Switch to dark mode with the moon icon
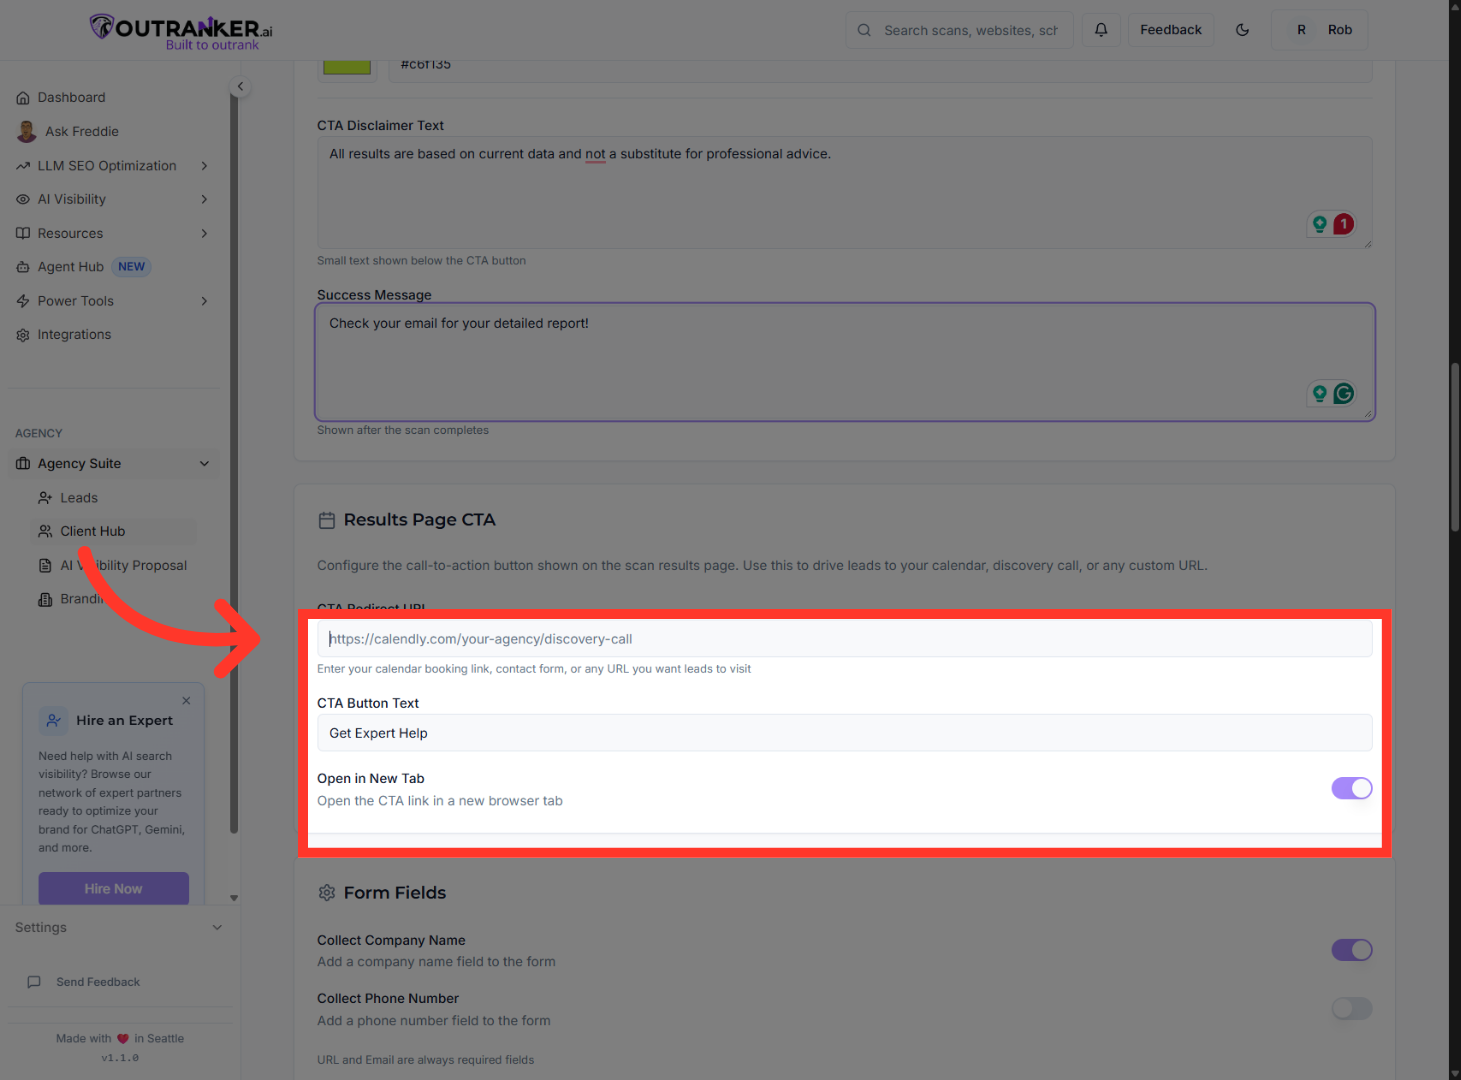Viewport: 1461px width, 1080px height. pos(1242,30)
